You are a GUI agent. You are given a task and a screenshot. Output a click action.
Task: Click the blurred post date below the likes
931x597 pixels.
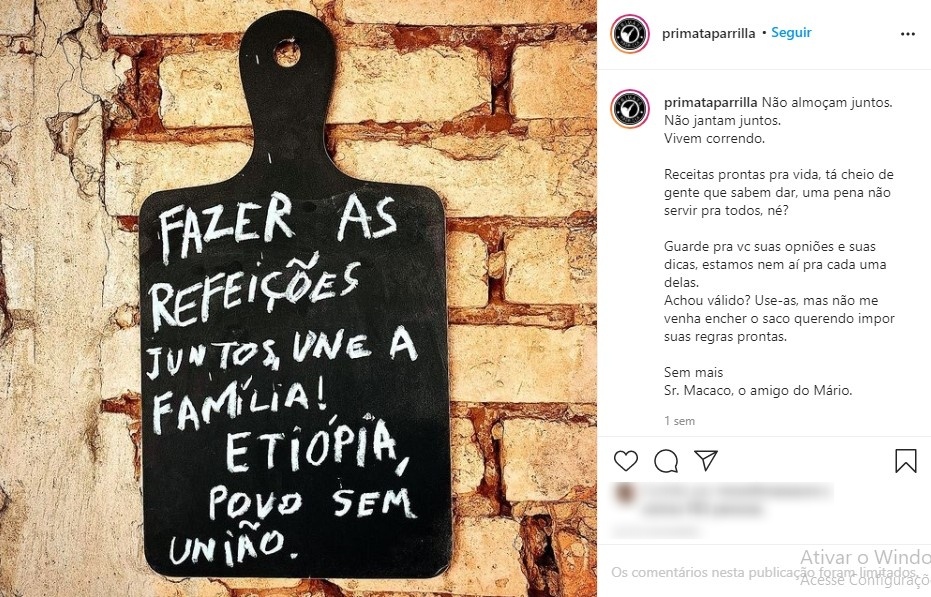(655, 530)
